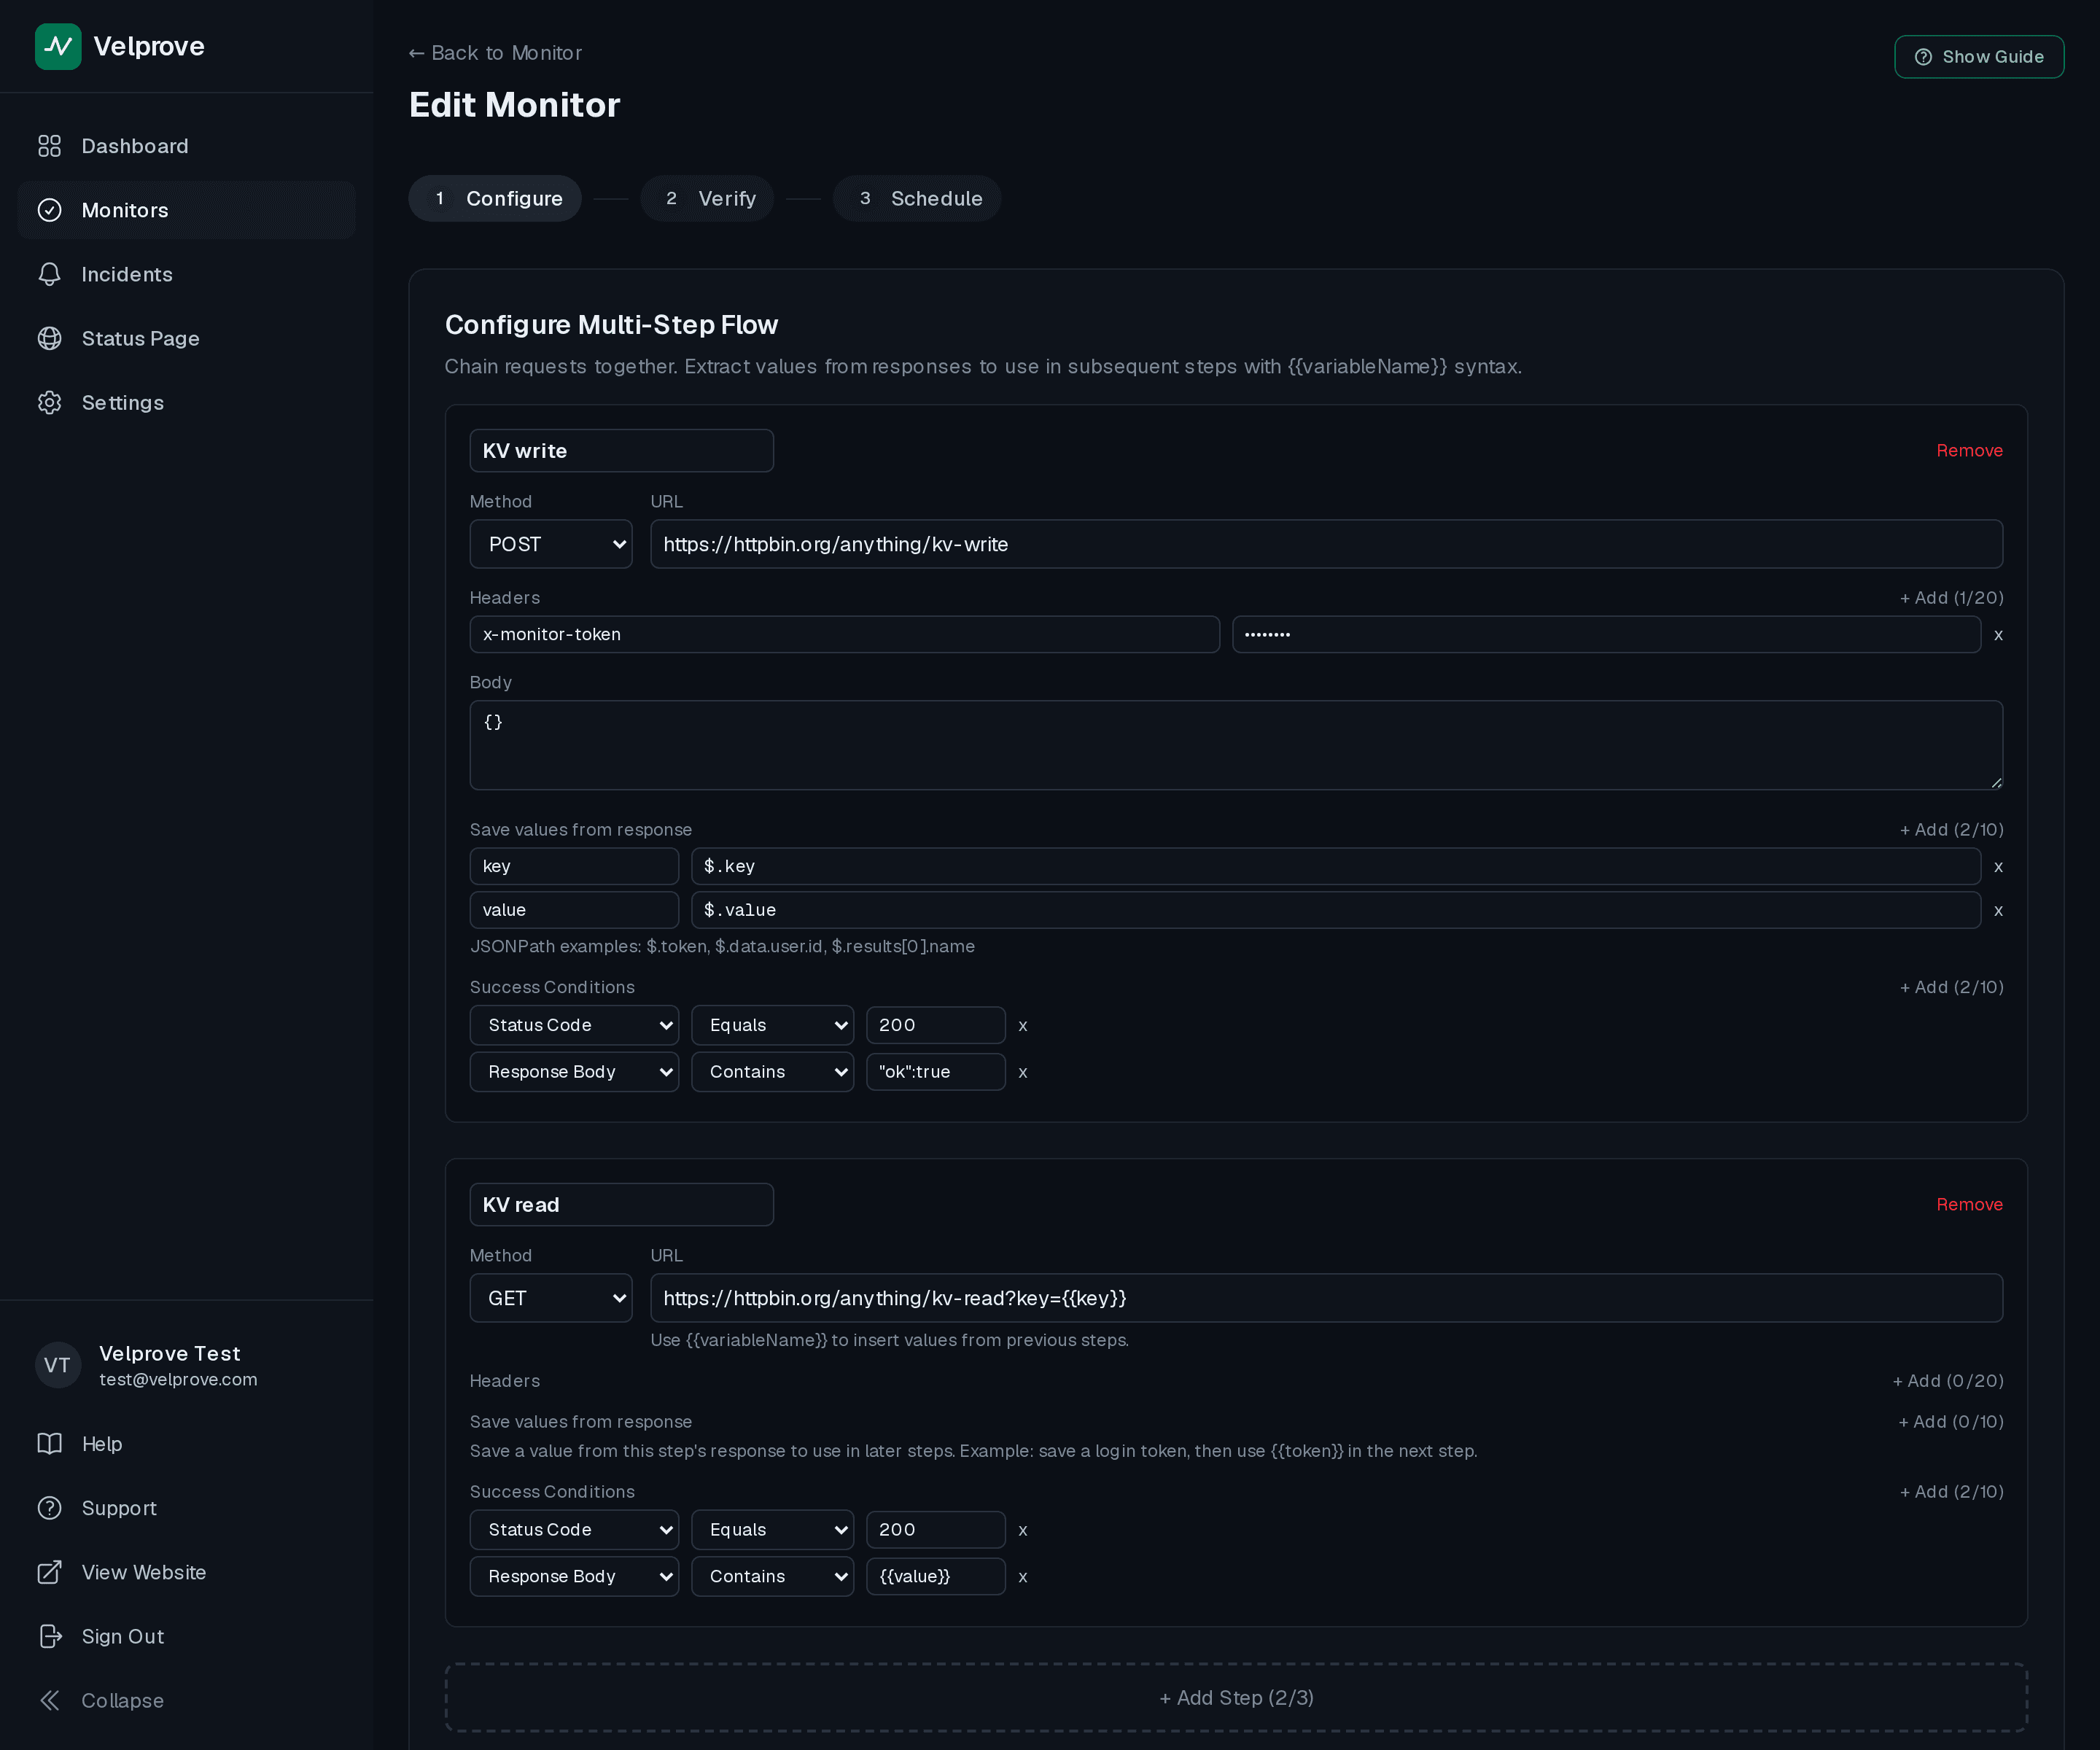The image size is (2100, 1750).
Task: Click the x-monitor-token header name field
Action: point(844,634)
